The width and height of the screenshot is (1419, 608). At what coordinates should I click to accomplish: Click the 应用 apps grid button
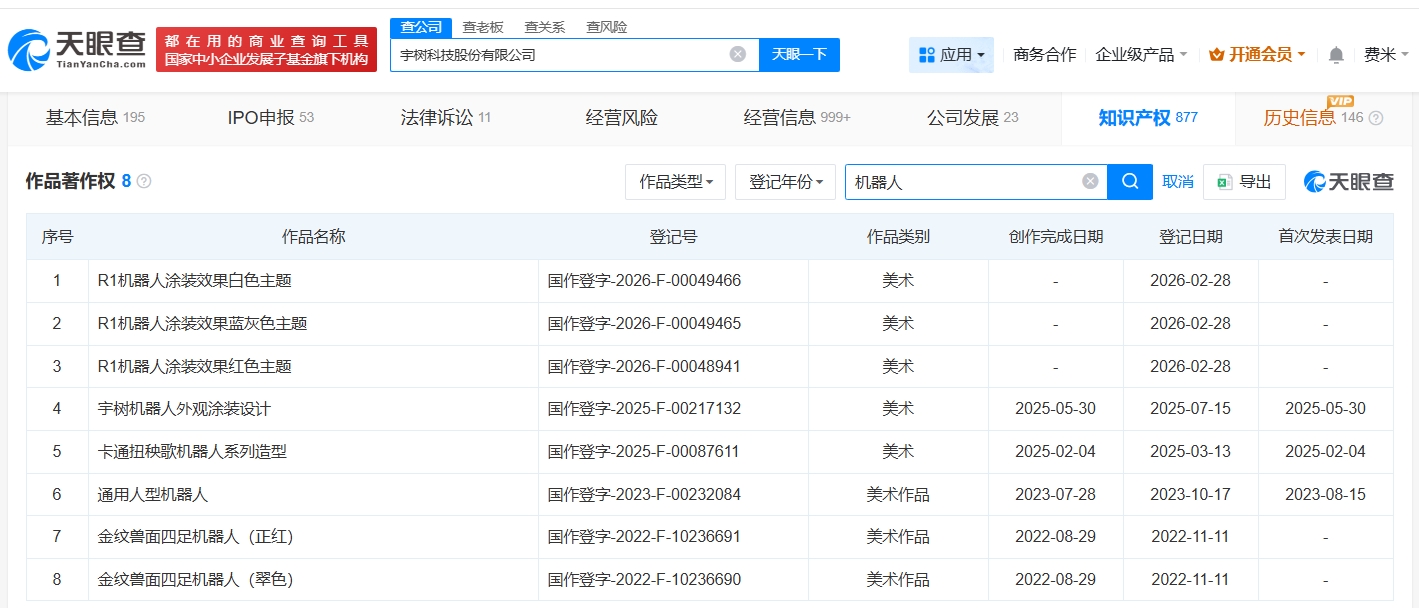click(951, 55)
